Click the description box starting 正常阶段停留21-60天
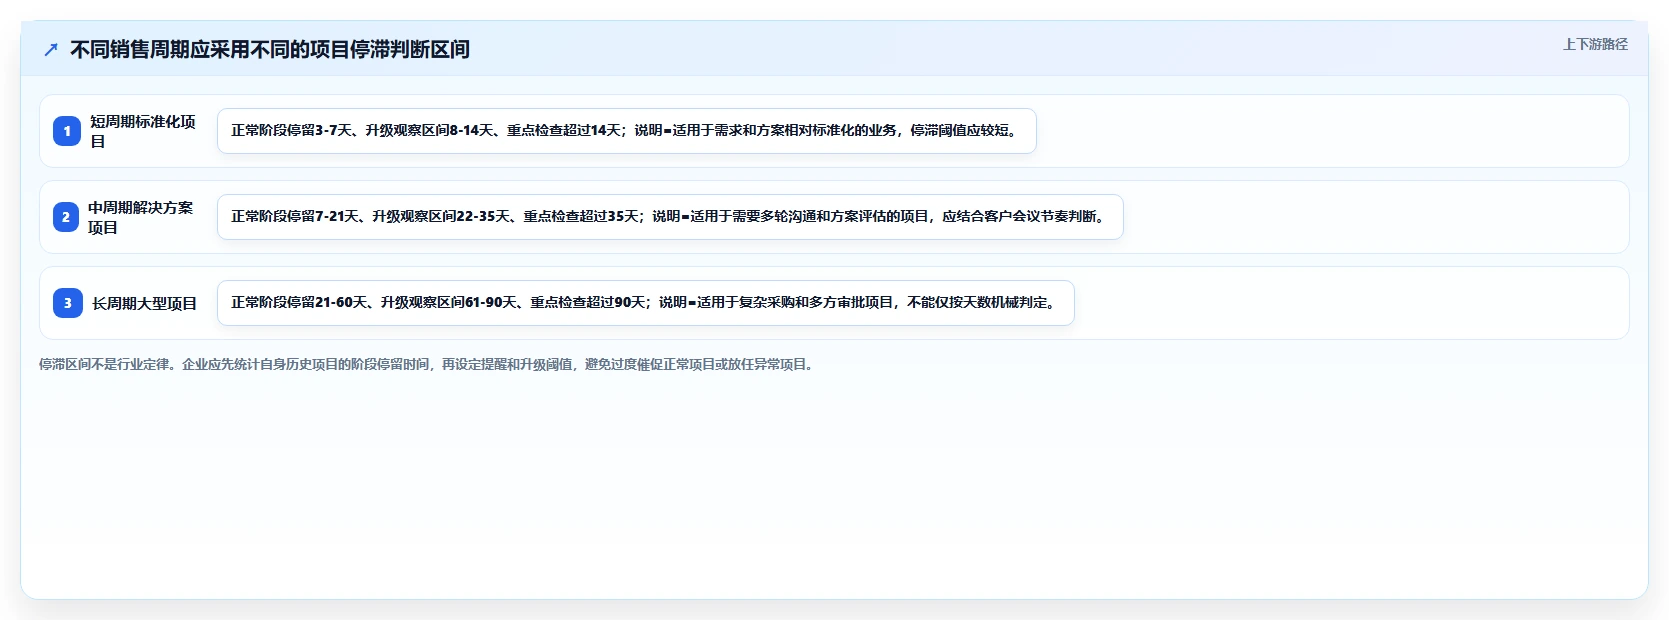This screenshot has width=1669, height=620. click(x=646, y=303)
